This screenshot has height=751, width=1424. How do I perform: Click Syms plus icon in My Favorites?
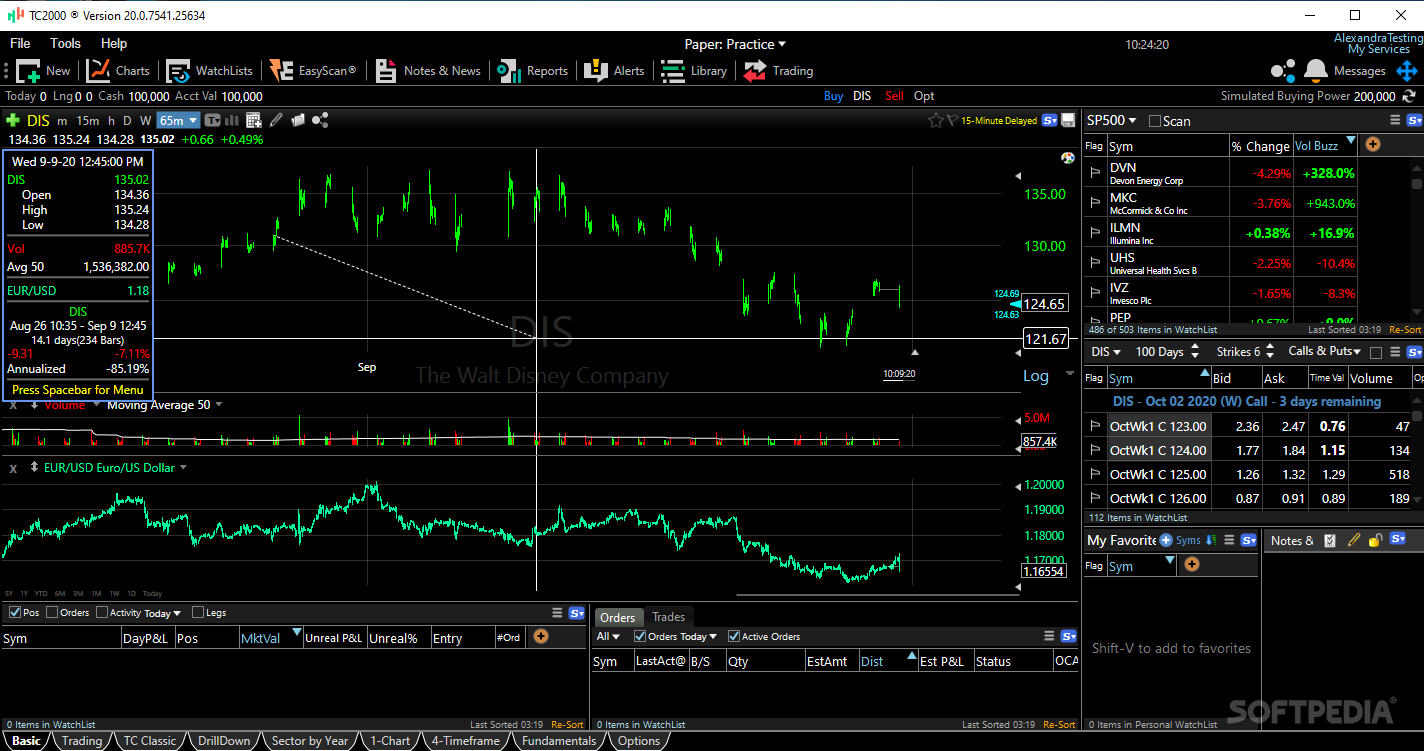[1166, 540]
